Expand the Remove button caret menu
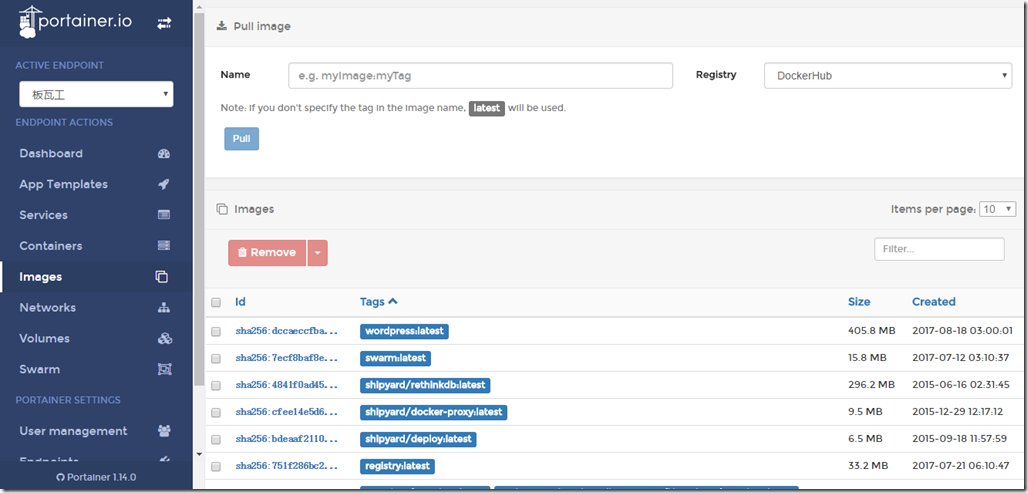The width and height of the screenshot is (1028, 493). tap(317, 253)
